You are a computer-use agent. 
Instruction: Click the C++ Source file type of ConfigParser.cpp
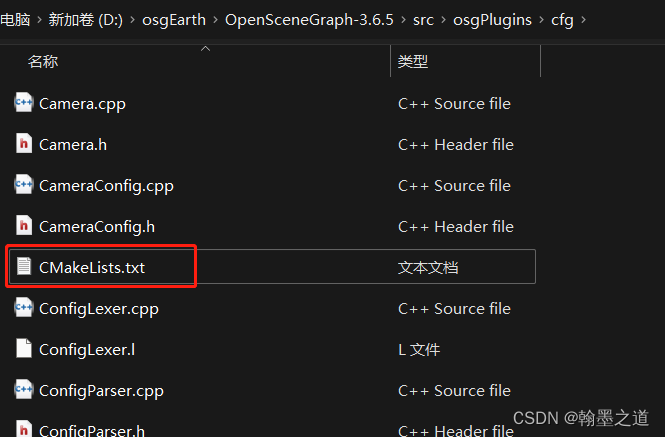click(454, 391)
